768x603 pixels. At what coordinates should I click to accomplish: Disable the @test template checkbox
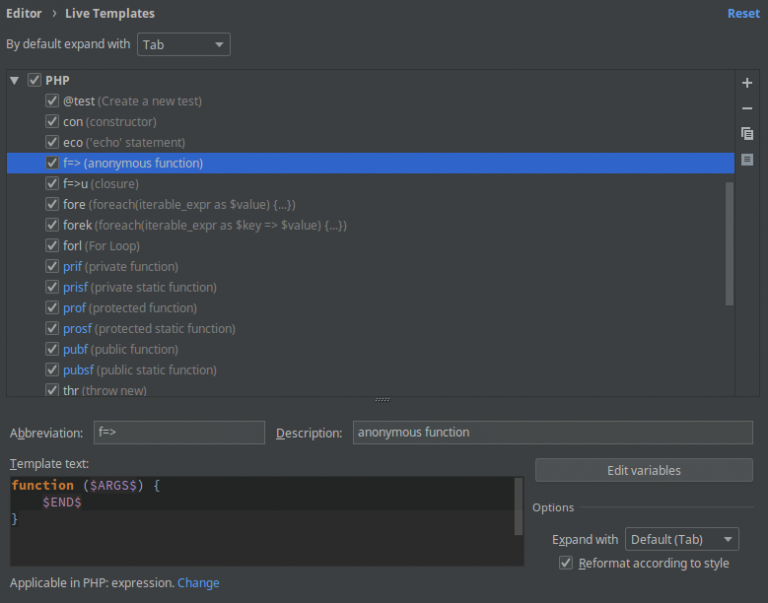(x=52, y=101)
